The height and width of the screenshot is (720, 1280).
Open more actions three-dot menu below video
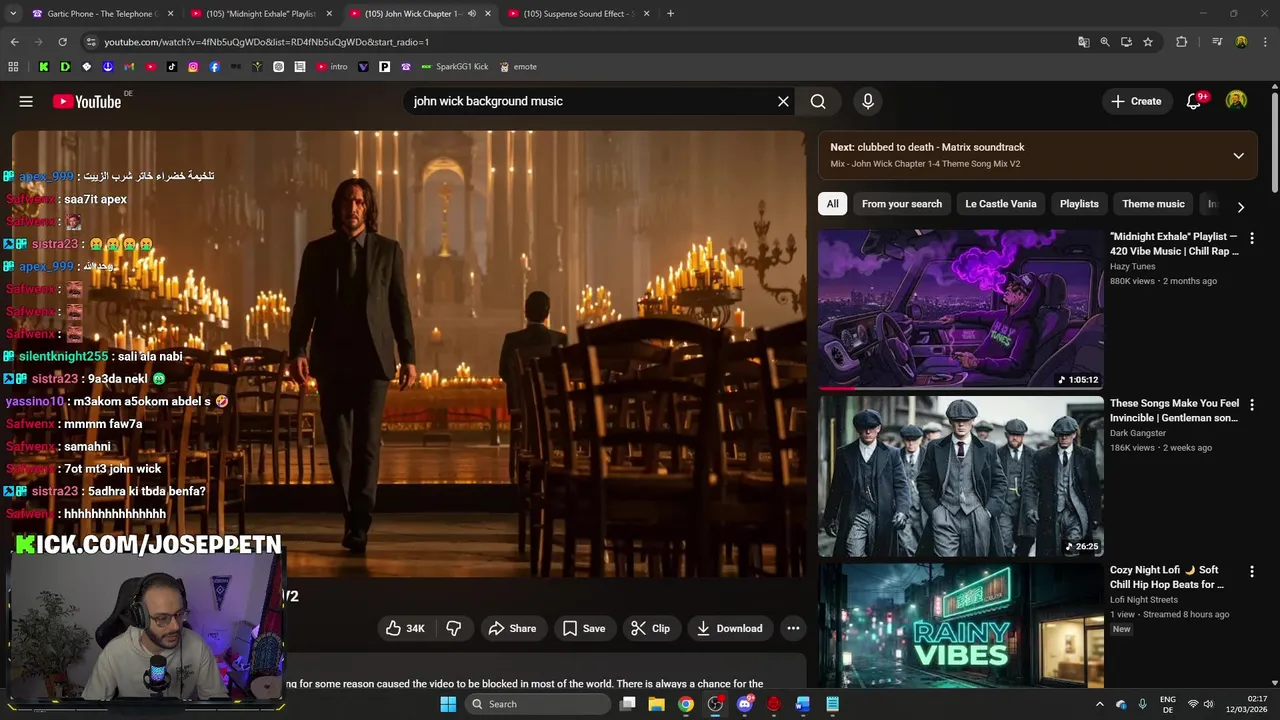(x=793, y=628)
